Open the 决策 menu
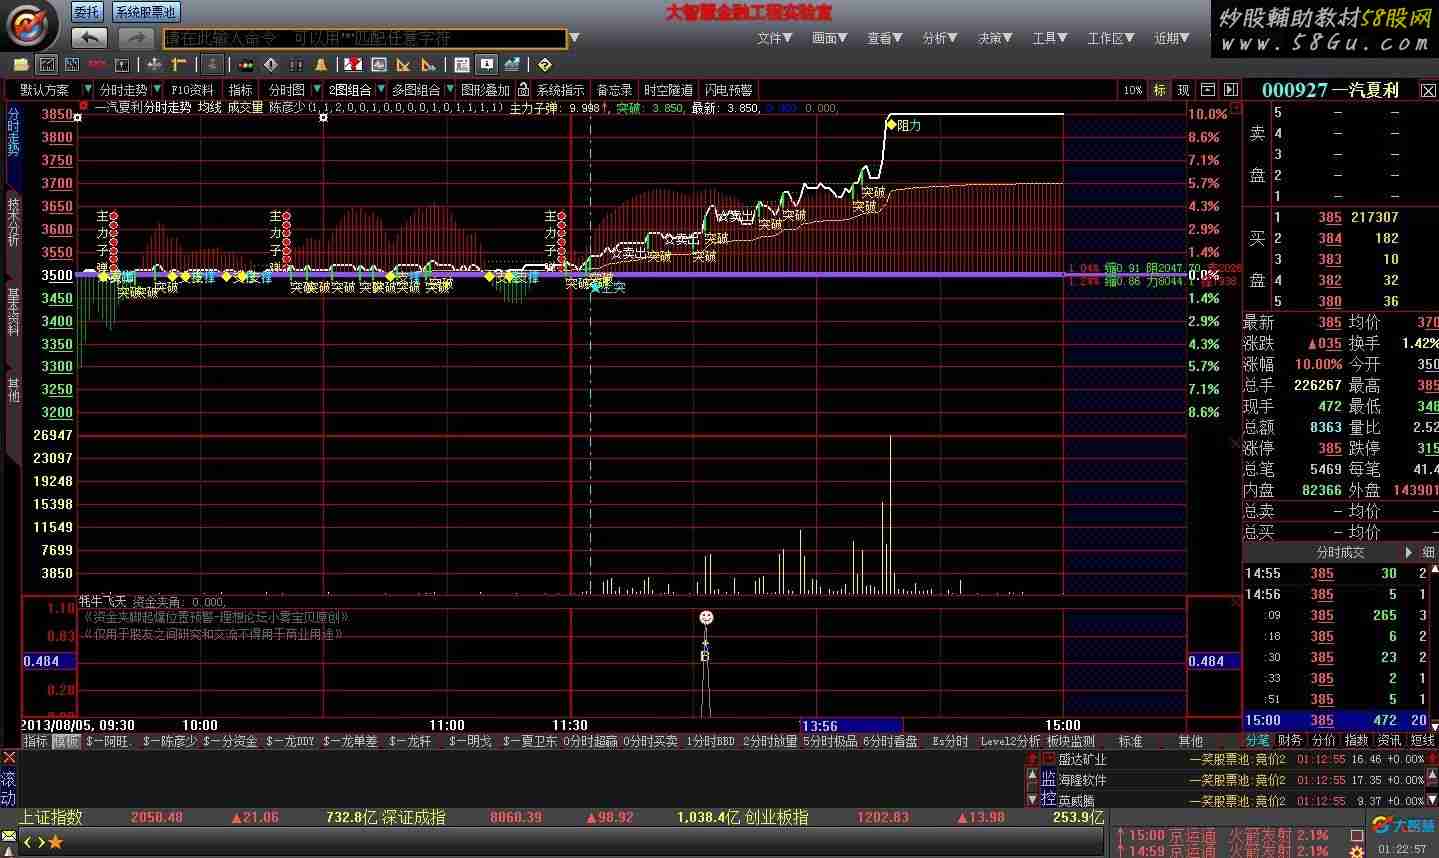Image resolution: width=1439 pixels, height=858 pixels. coord(996,38)
